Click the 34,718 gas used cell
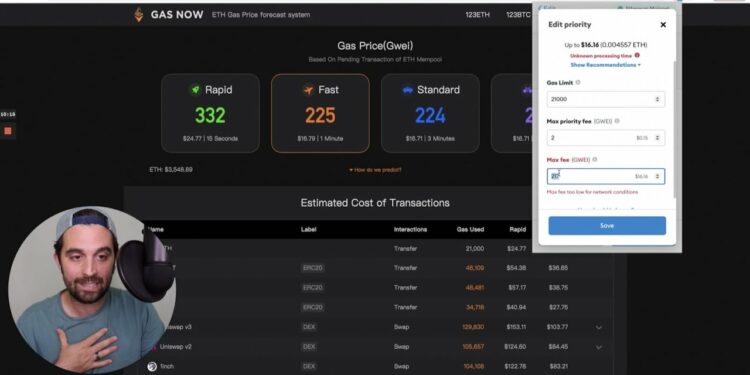The image size is (750, 375). point(475,307)
